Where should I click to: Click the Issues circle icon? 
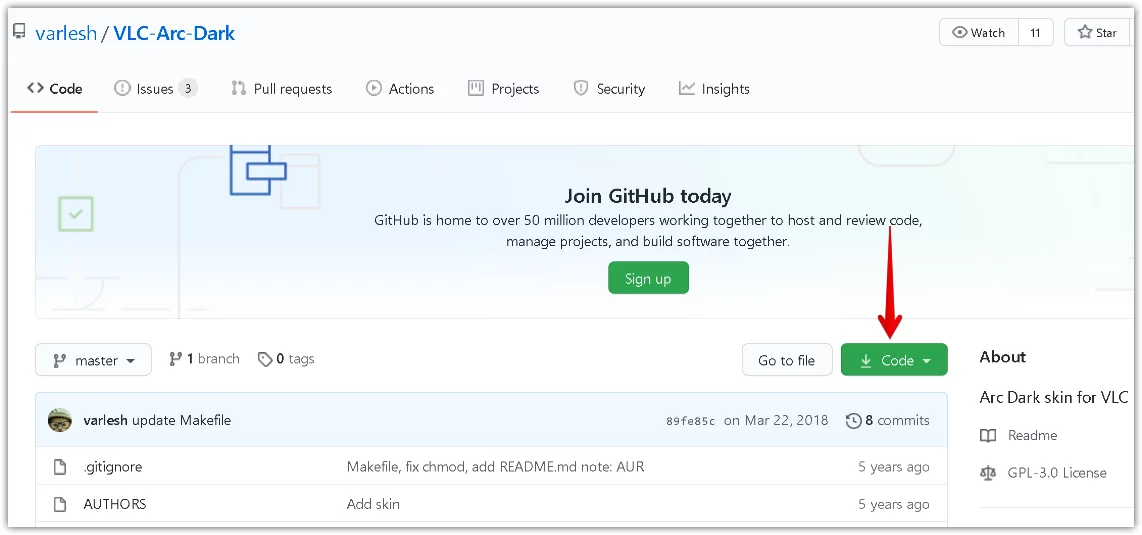(122, 88)
